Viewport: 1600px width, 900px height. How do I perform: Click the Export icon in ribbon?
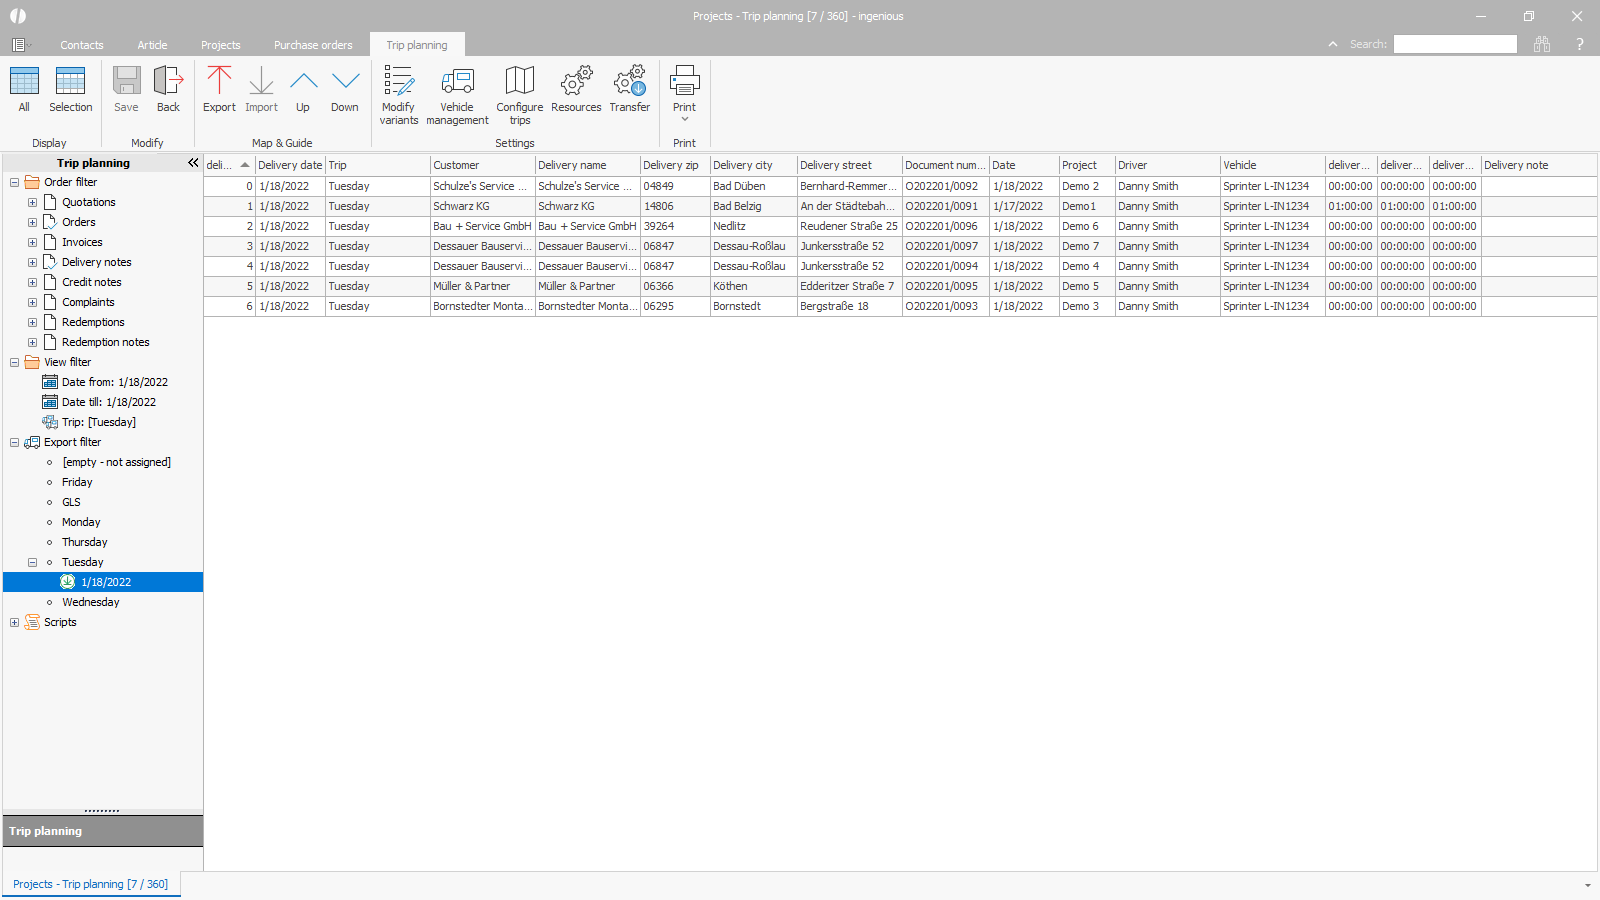pos(219,90)
